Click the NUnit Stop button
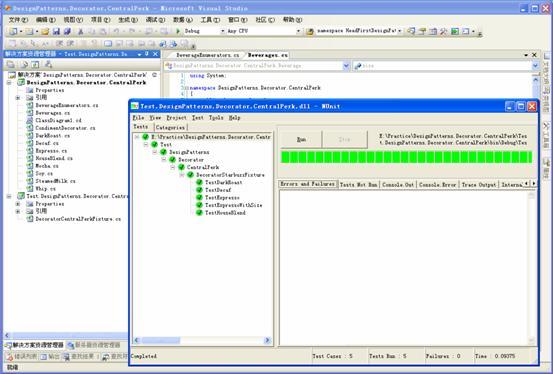 pos(344,140)
